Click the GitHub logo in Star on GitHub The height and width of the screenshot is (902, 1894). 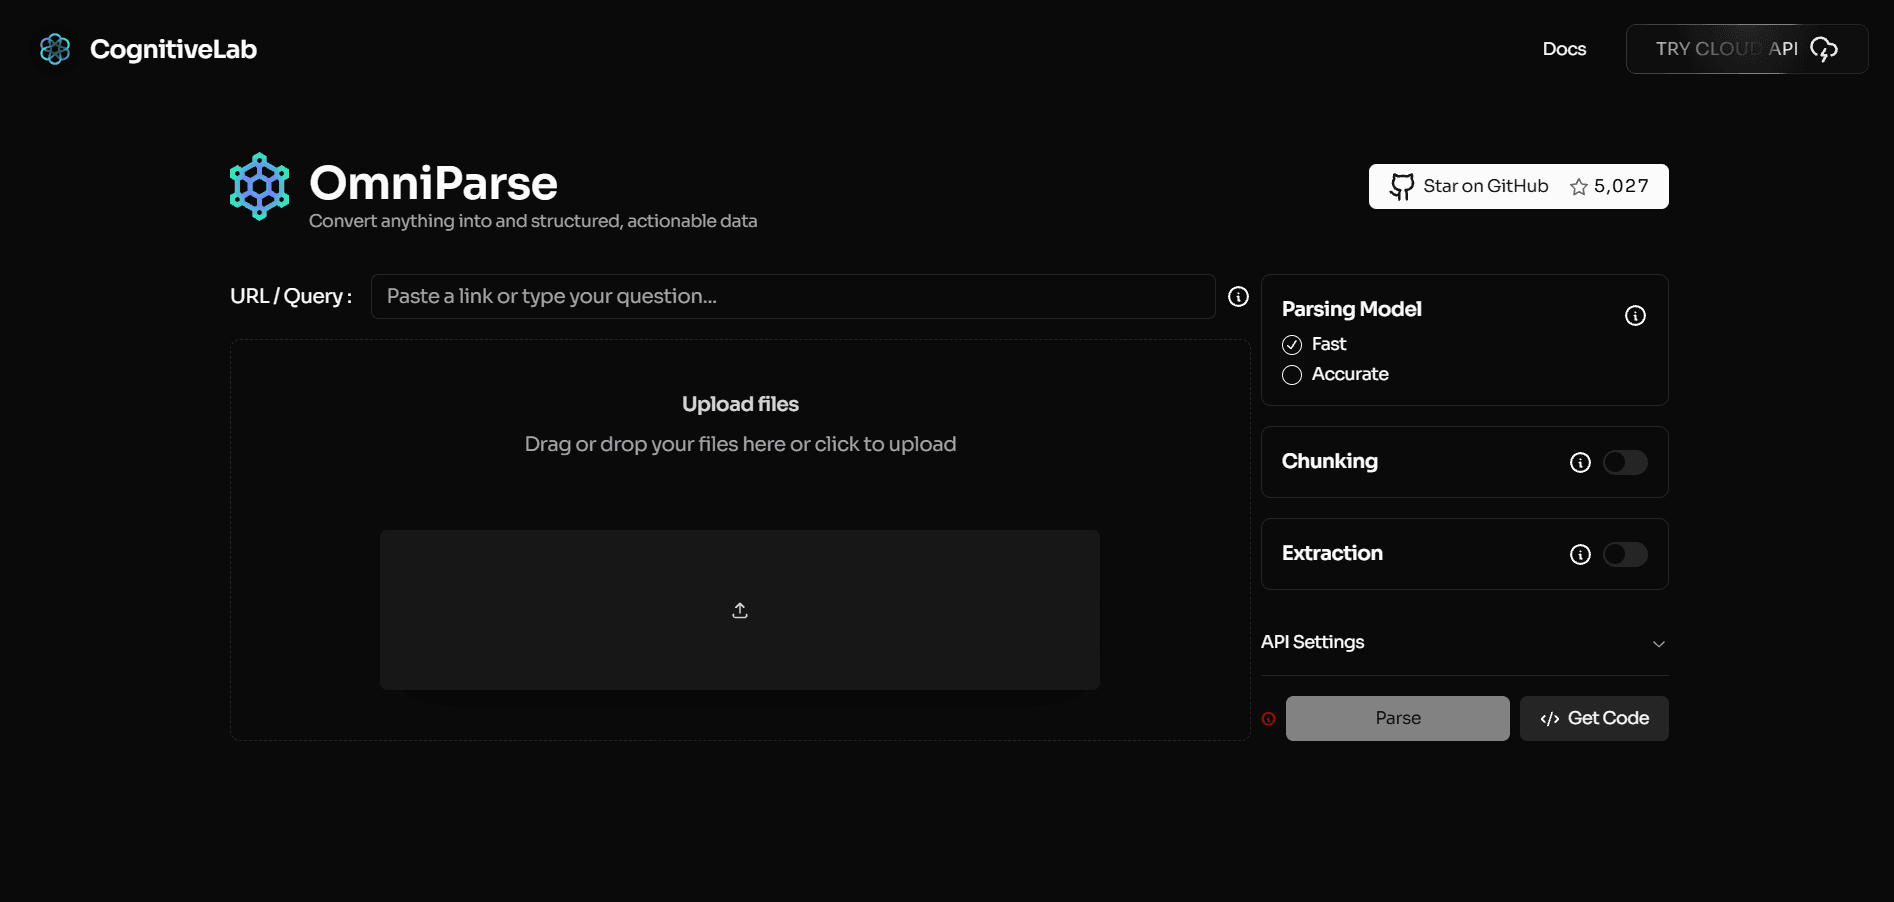pos(1403,186)
